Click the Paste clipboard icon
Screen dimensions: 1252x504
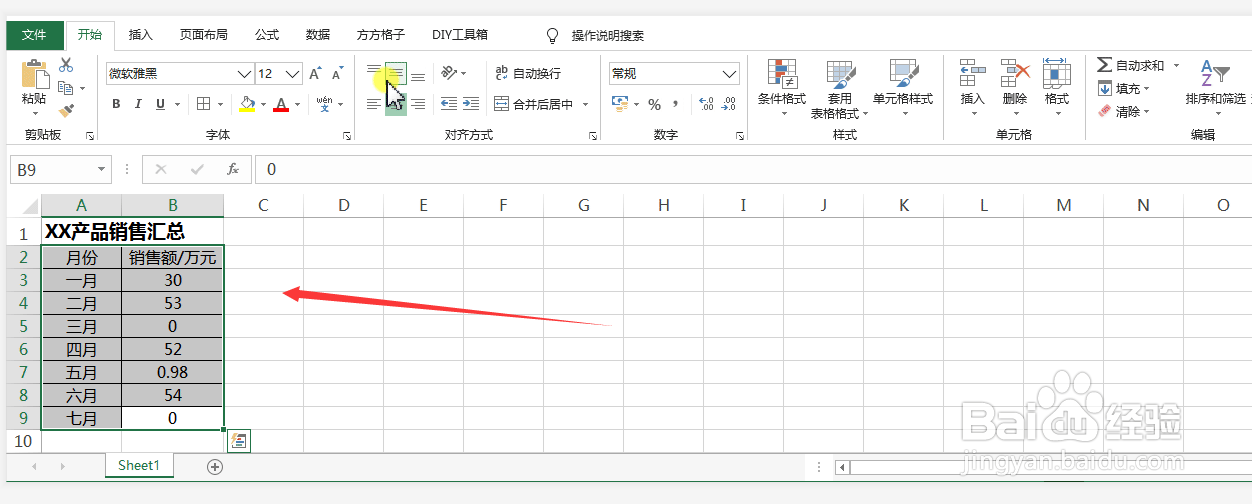34,76
